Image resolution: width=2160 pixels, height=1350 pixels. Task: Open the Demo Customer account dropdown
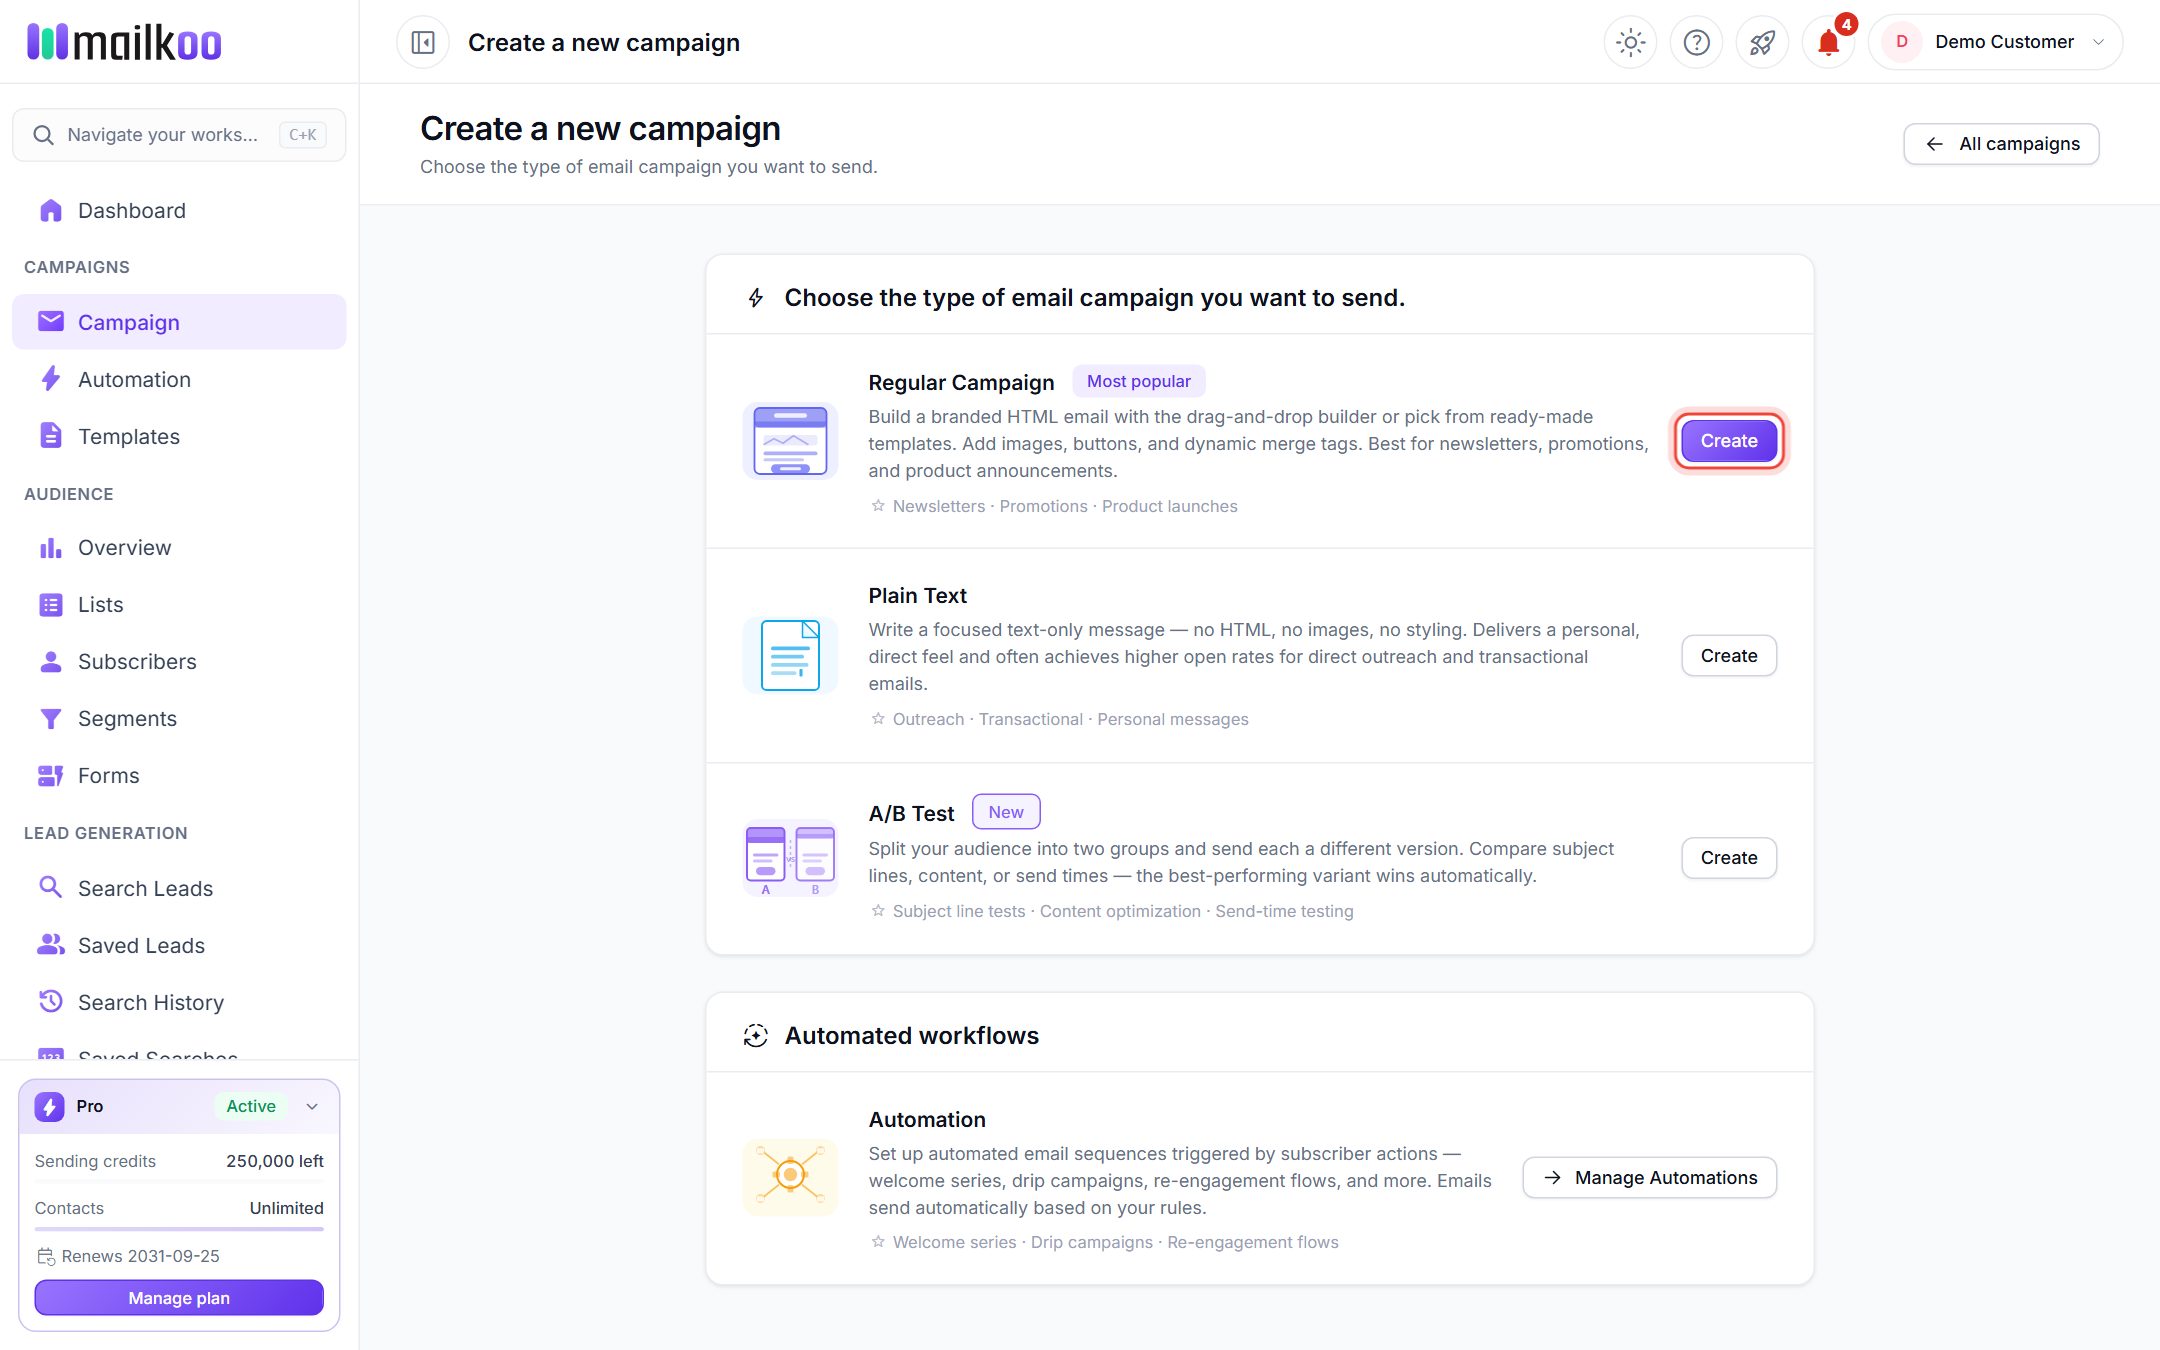(x=1995, y=42)
